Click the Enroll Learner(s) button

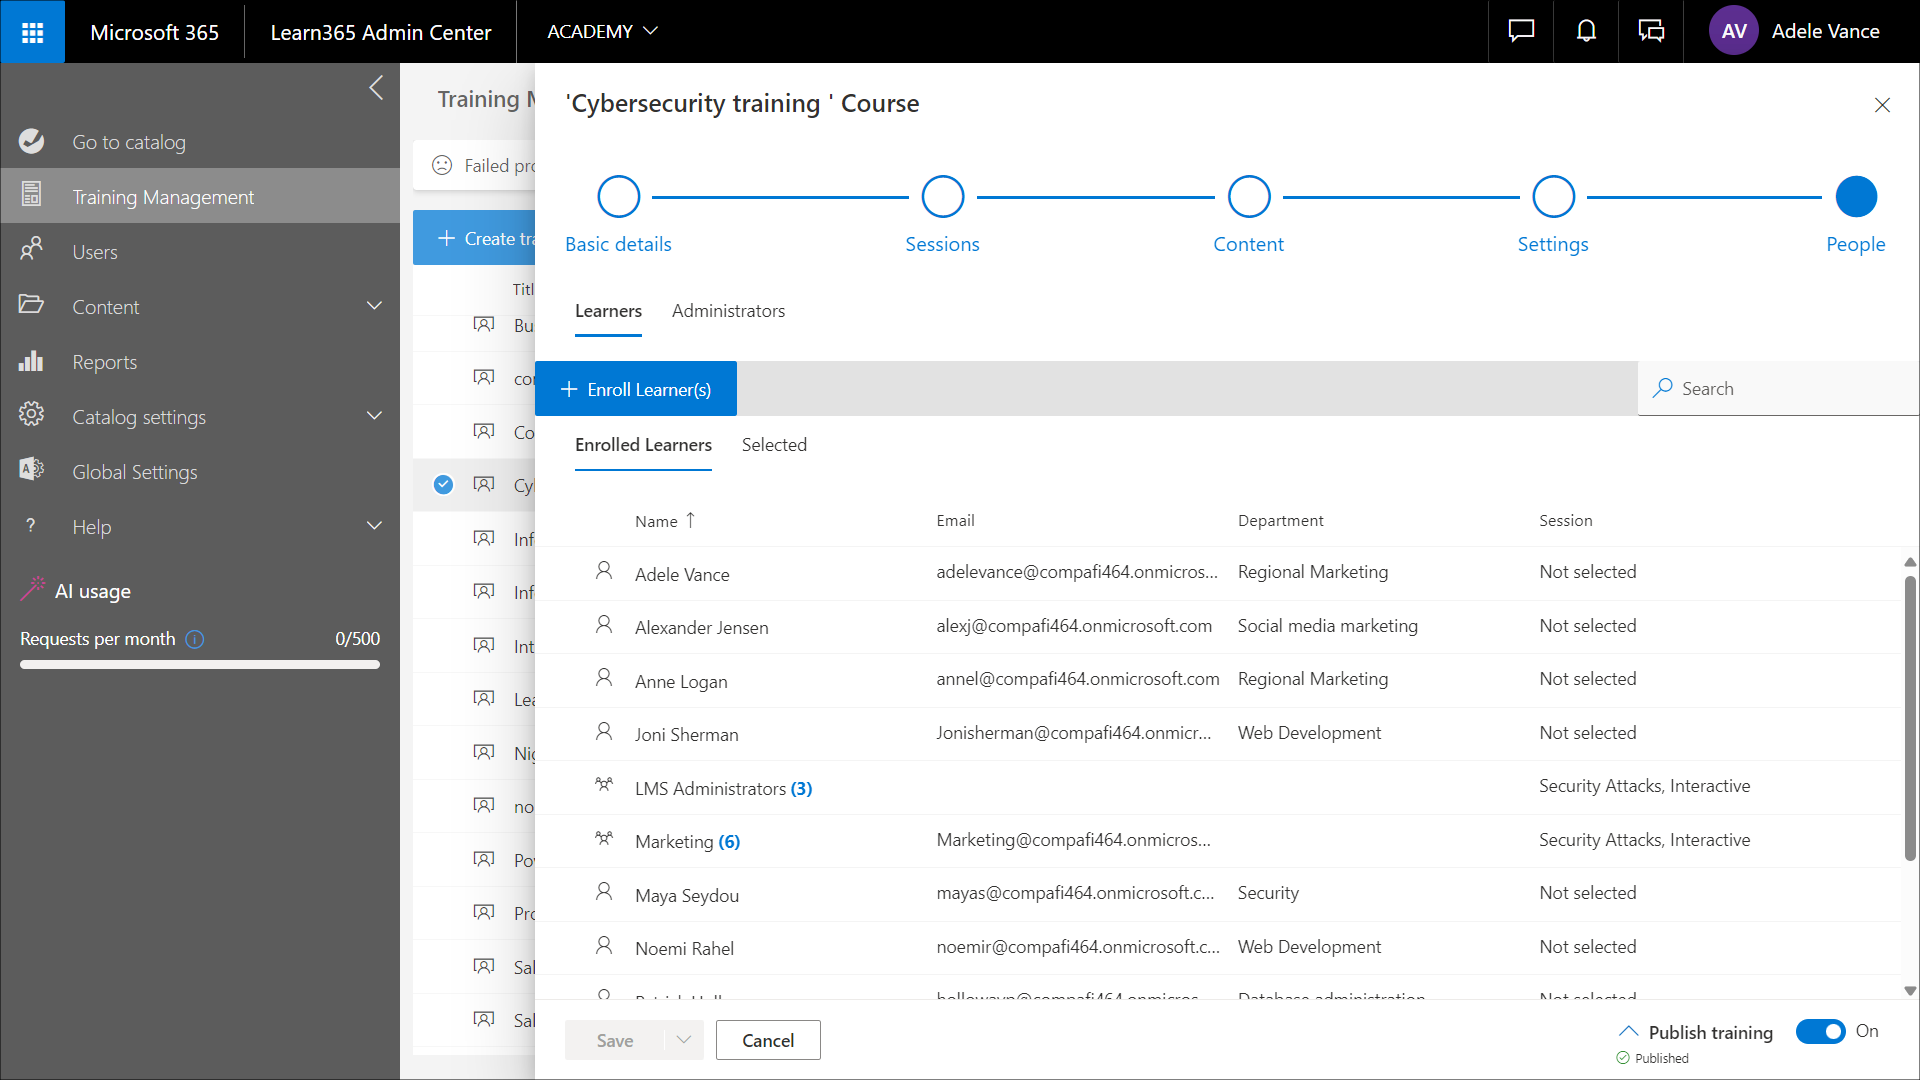636,389
